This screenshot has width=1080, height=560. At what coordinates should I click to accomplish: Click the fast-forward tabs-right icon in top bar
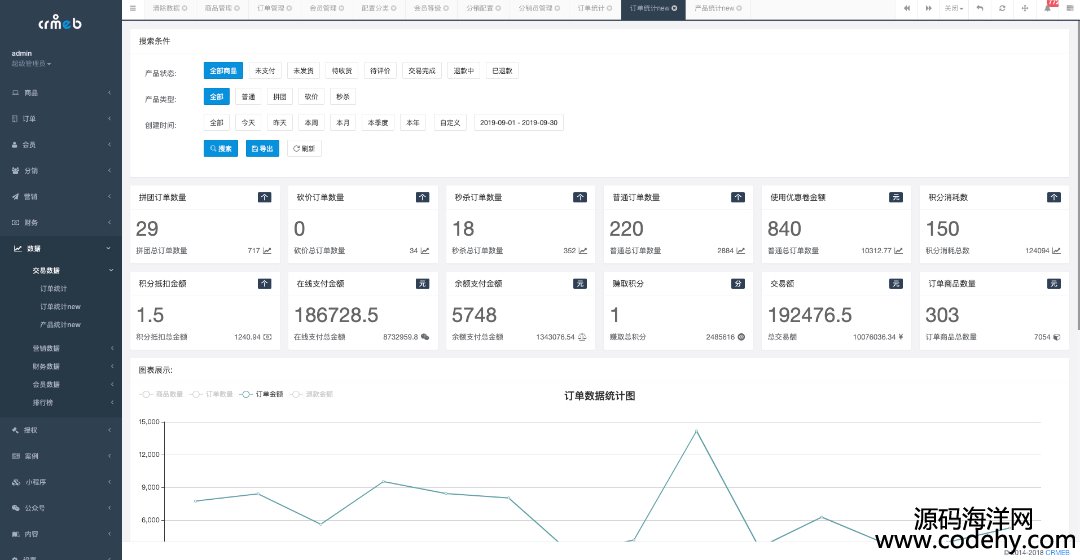931,8
